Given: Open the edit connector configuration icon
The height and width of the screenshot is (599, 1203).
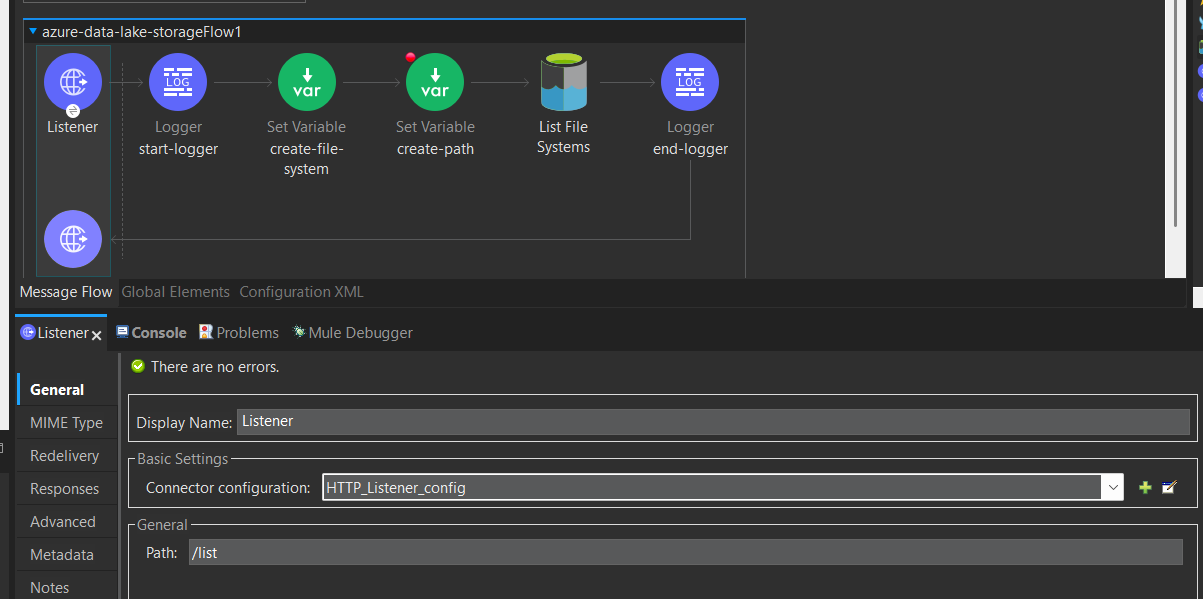Looking at the screenshot, I should click(x=1168, y=487).
